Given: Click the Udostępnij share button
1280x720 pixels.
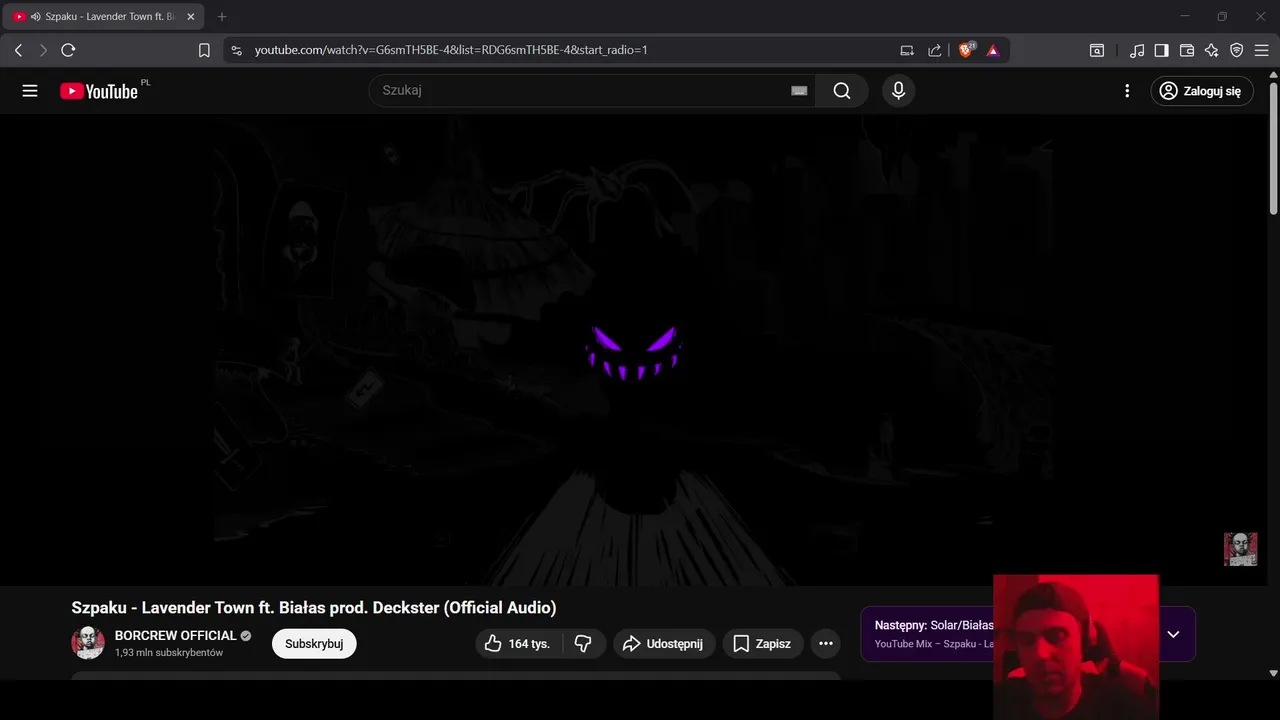Looking at the screenshot, I should click(x=664, y=644).
